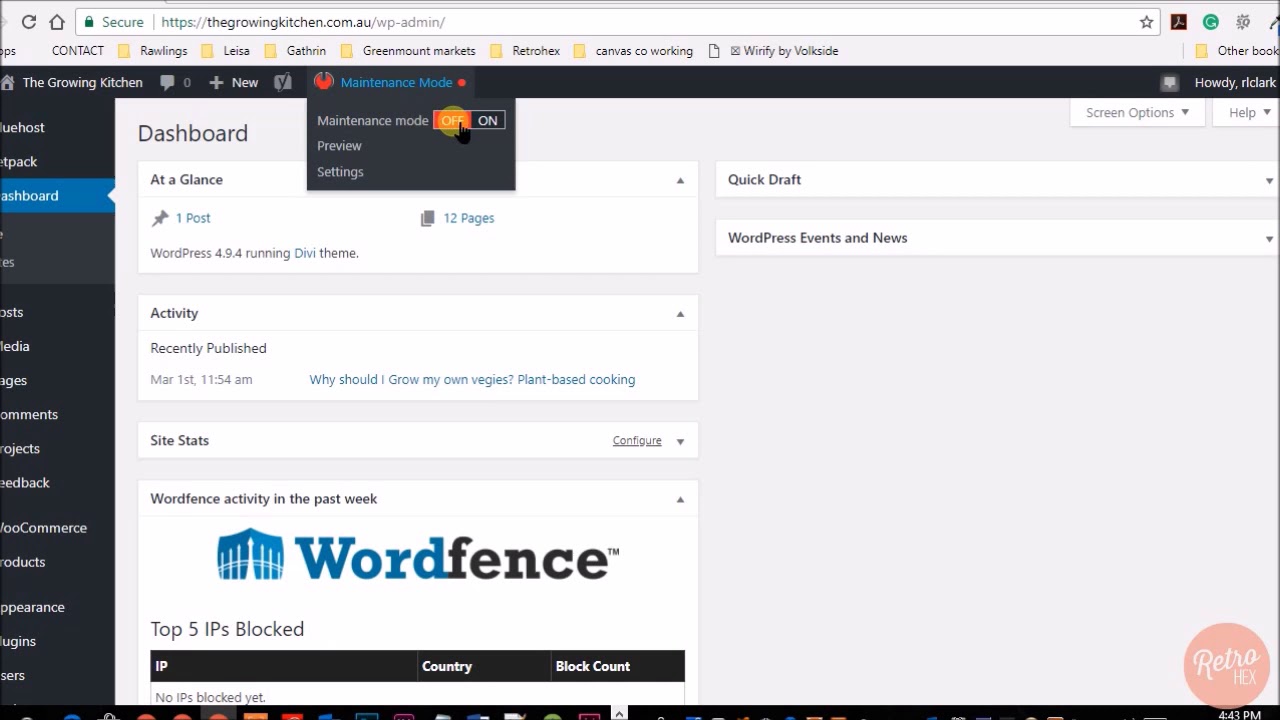Viewport: 1280px width, 720px height.
Task: Expand the Site Stats panel arrow
Action: point(680,441)
